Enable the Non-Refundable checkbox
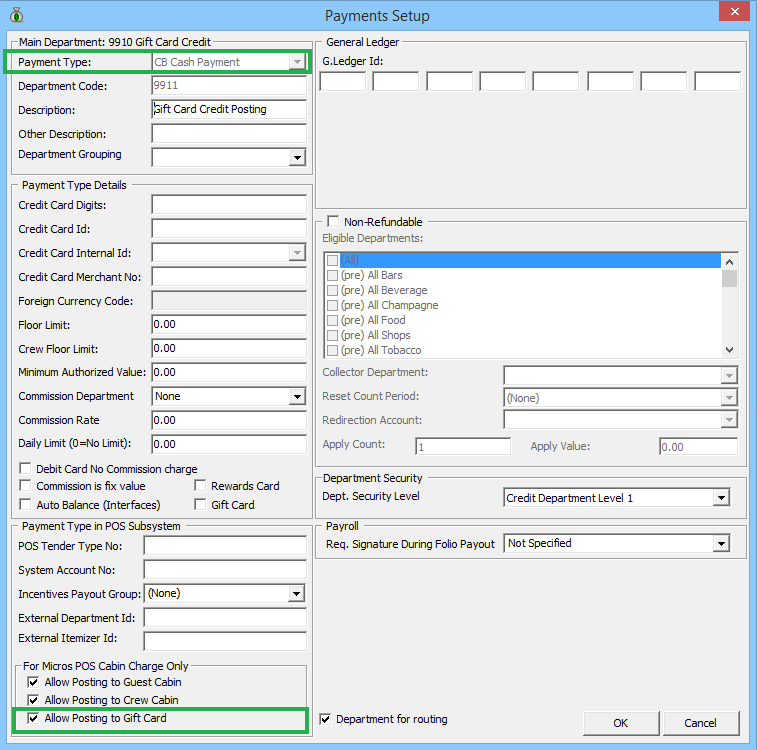The height and width of the screenshot is (750, 758). [x=333, y=221]
